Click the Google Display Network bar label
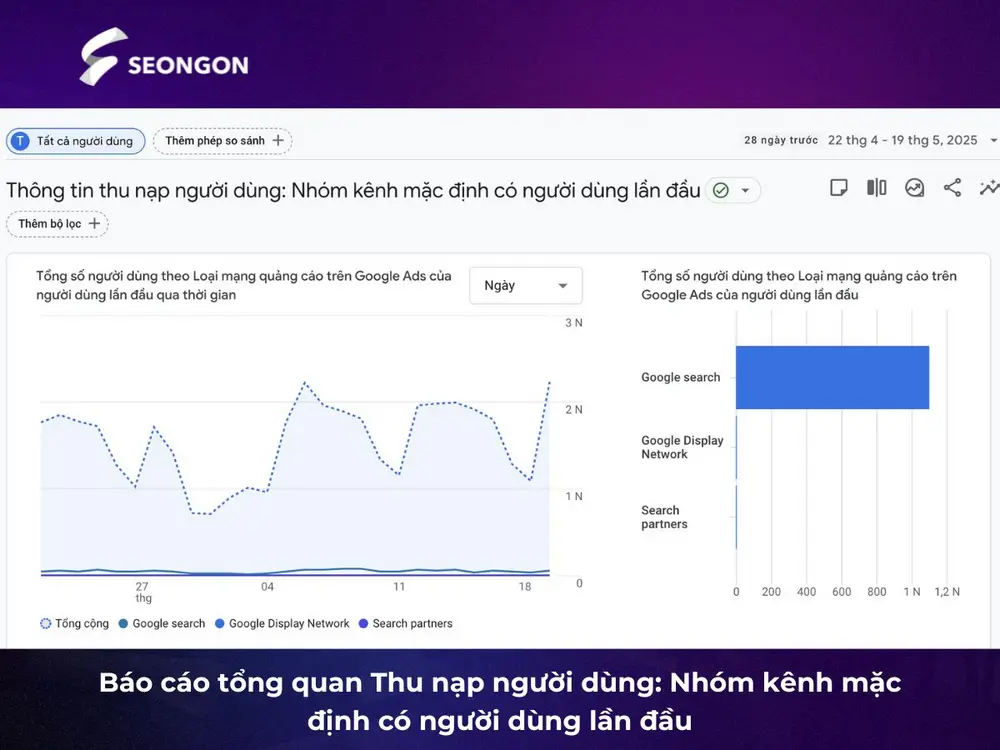 point(682,447)
